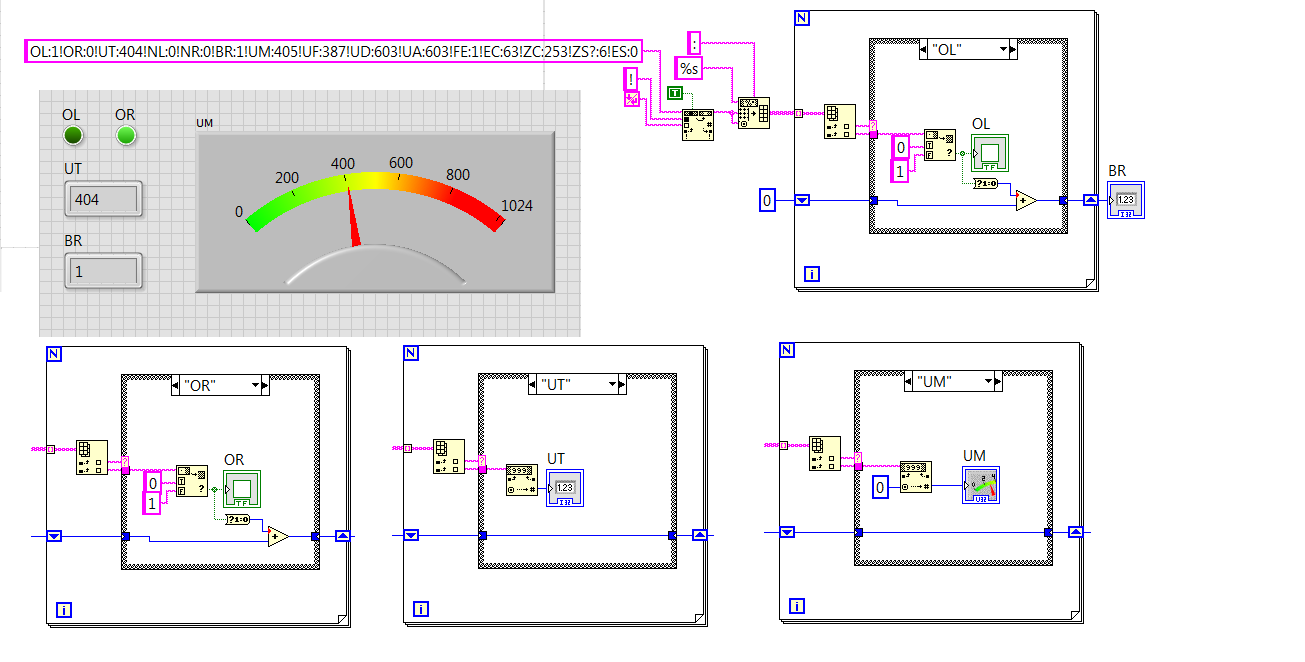Image resolution: width=1305 pixels, height=662 pixels.
Task: Click the left shift register of OL loop
Action: click(x=802, y=200)
